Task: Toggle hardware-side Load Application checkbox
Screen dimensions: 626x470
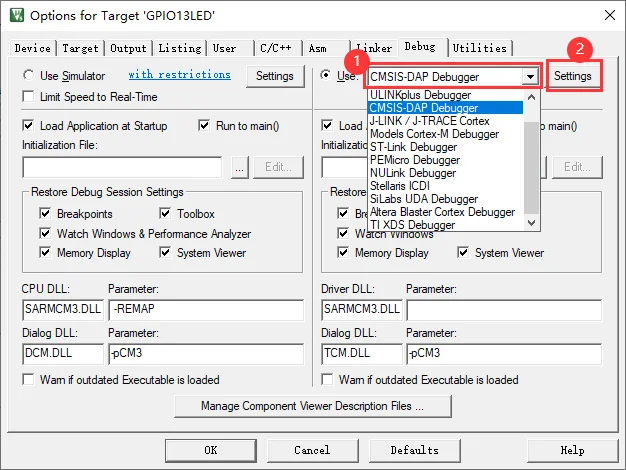Action: pyautogui.click(x=327, y=125)
